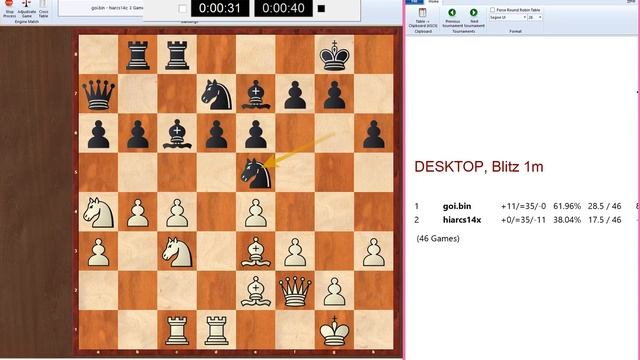Select the white bishop on e2
Image resolution: width=640 pixels, height=360 pixels.
click(x=256, y=291)
